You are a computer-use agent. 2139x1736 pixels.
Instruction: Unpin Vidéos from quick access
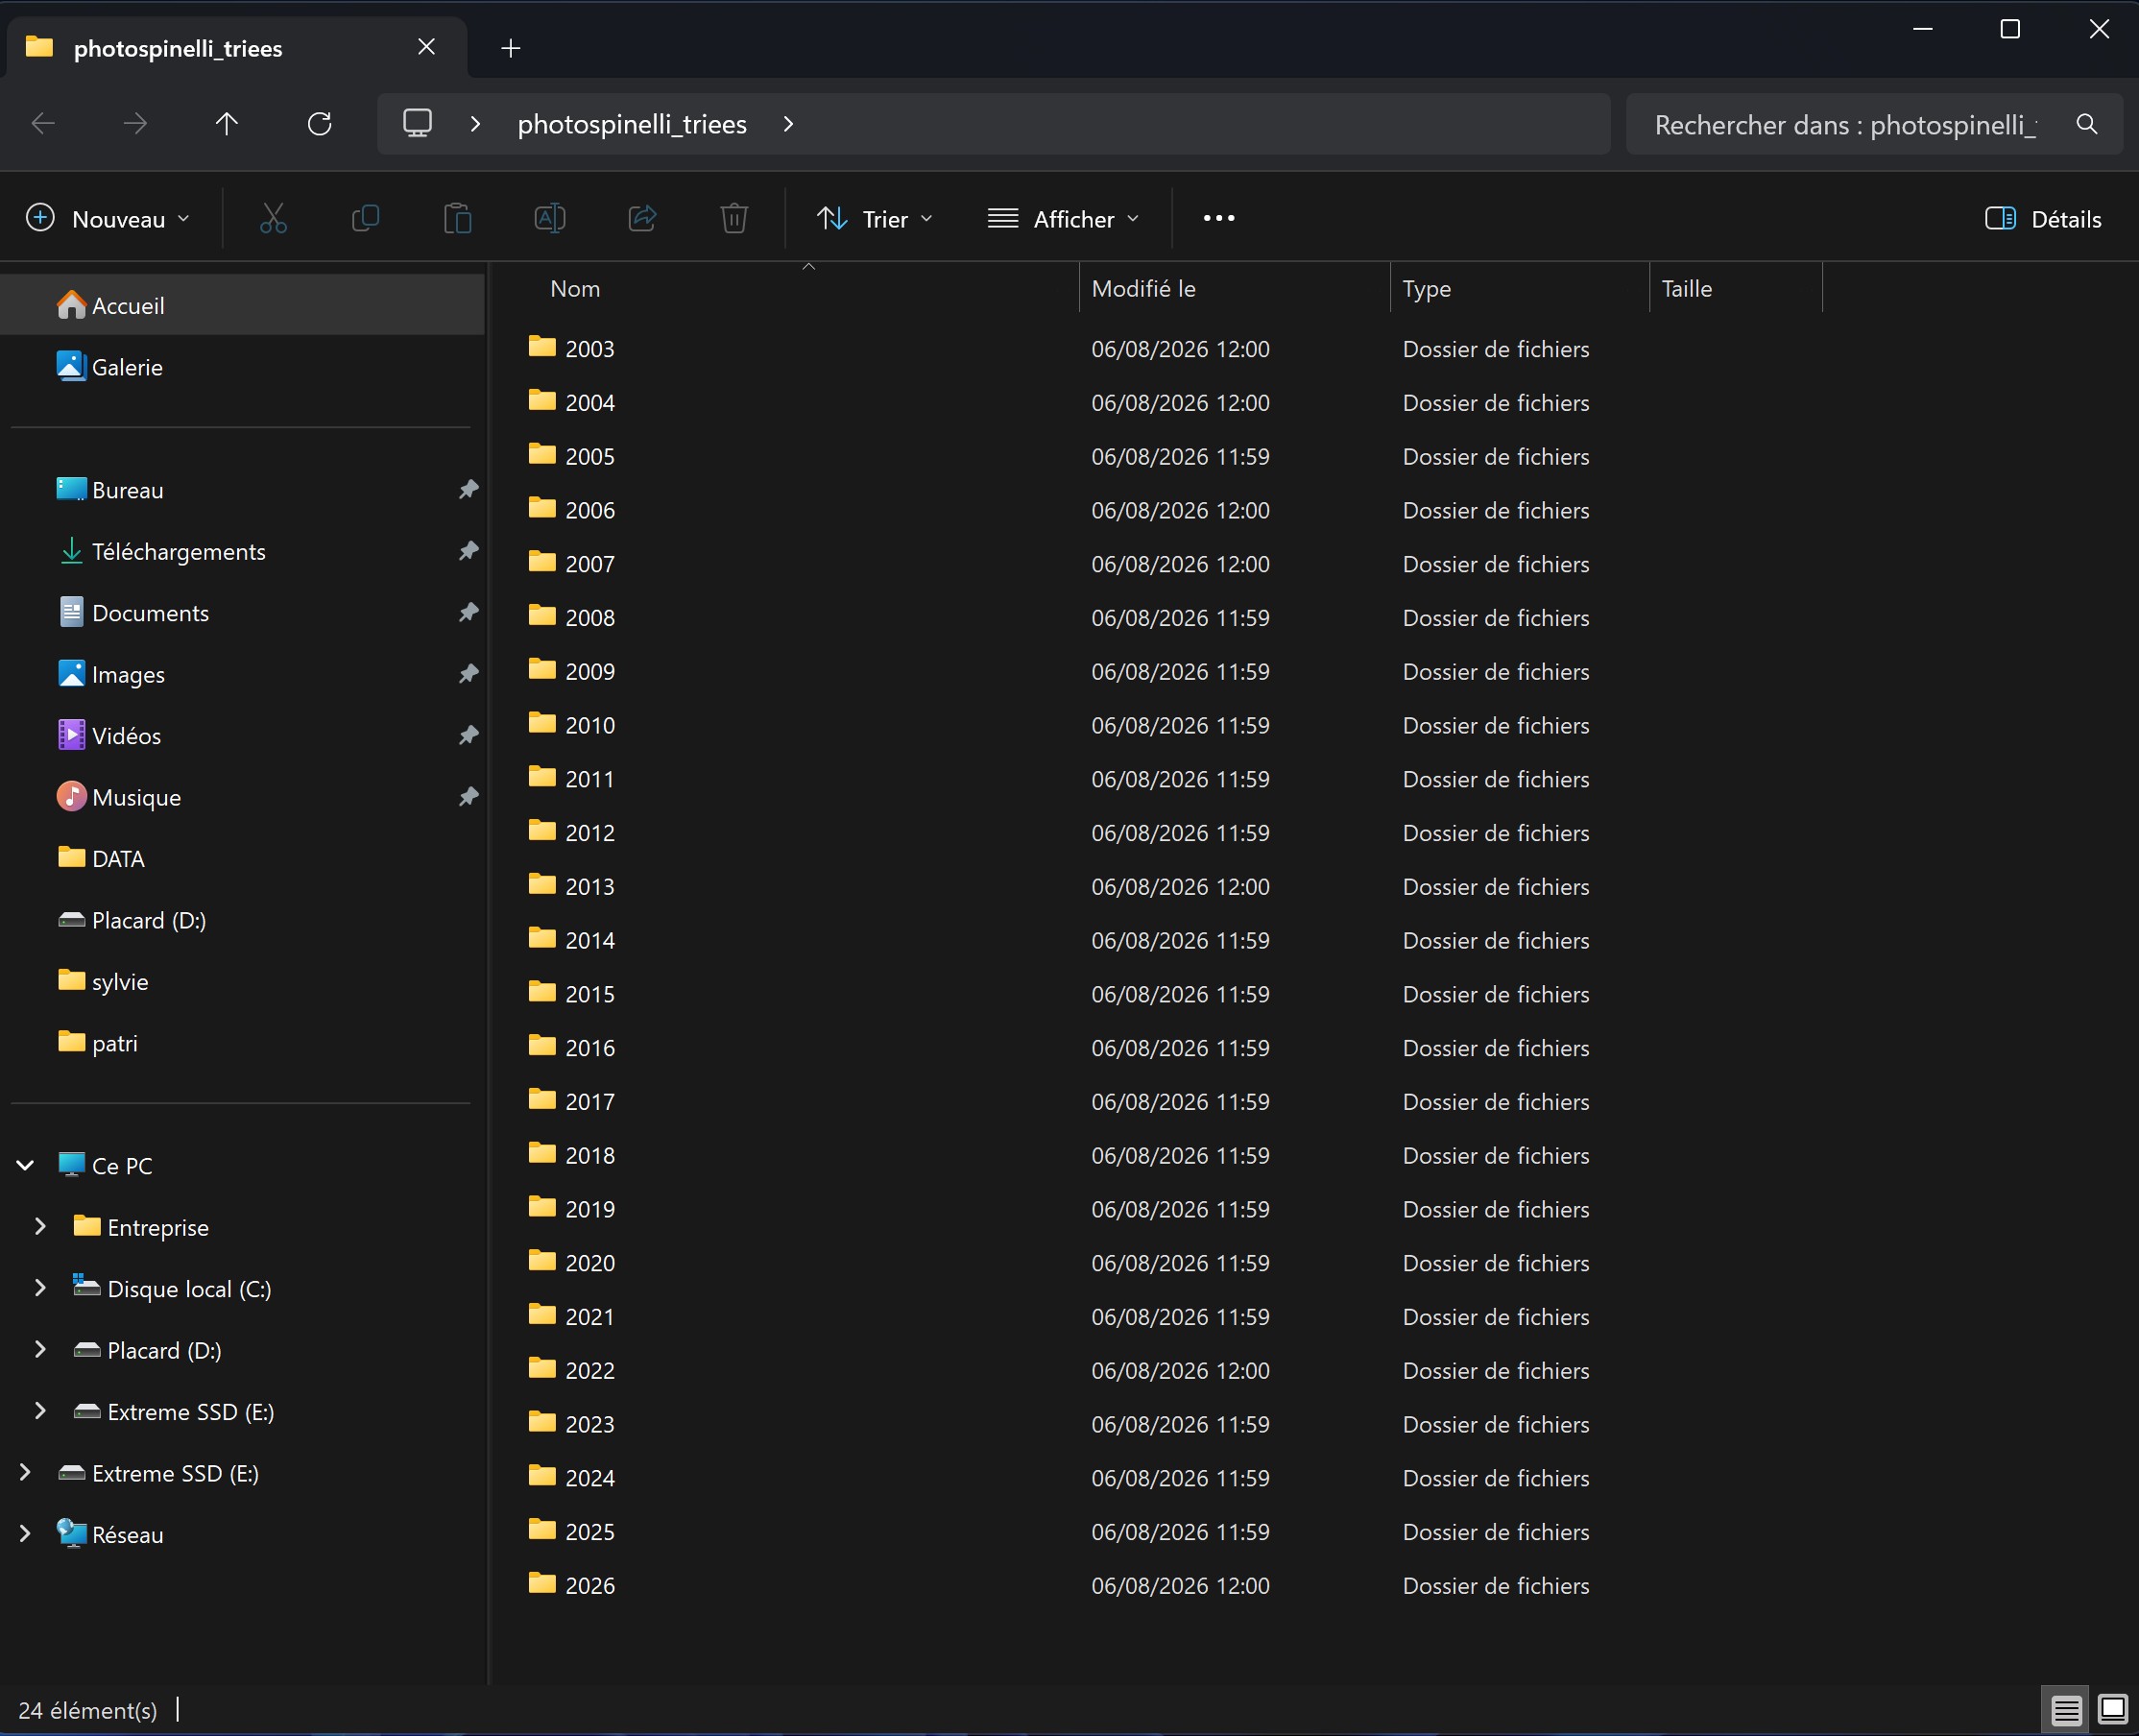click(468, 735)
